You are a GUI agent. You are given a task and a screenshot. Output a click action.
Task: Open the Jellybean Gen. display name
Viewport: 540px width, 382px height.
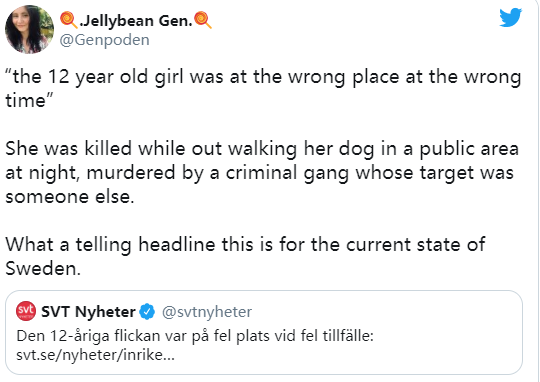136,21
